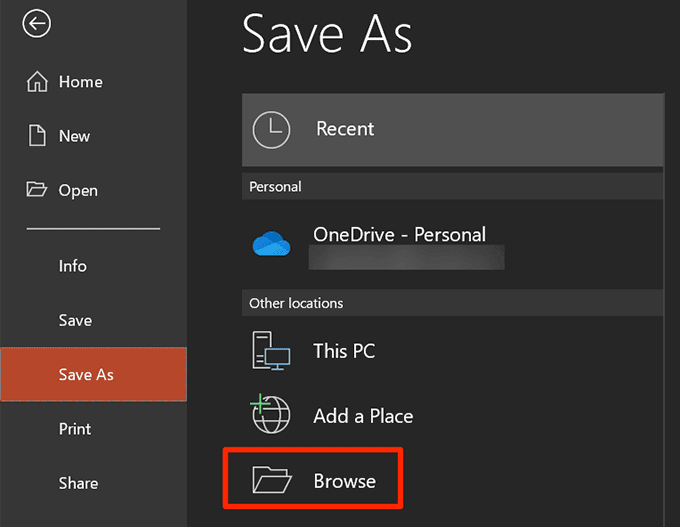Viewport: 680px width, 527px height.
Task: Click the Browse folder icon
Action: click(272, 481)
